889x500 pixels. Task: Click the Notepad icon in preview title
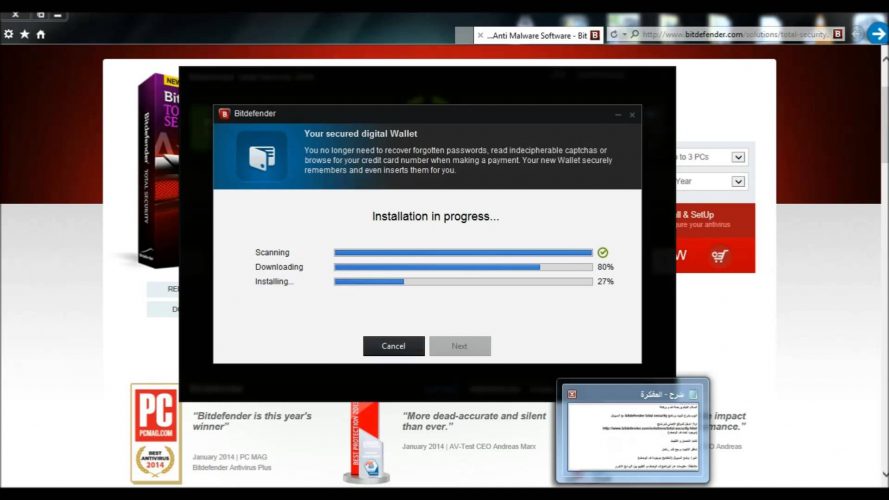(x=693, y=394)
